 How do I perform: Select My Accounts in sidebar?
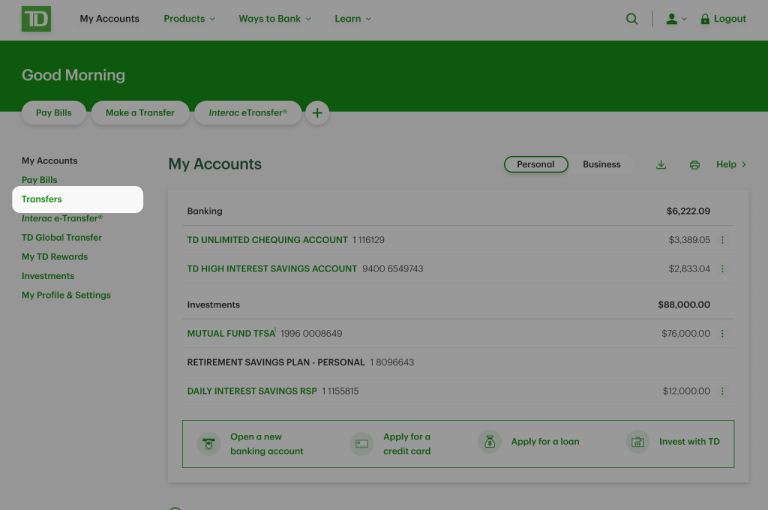[49, 161]
